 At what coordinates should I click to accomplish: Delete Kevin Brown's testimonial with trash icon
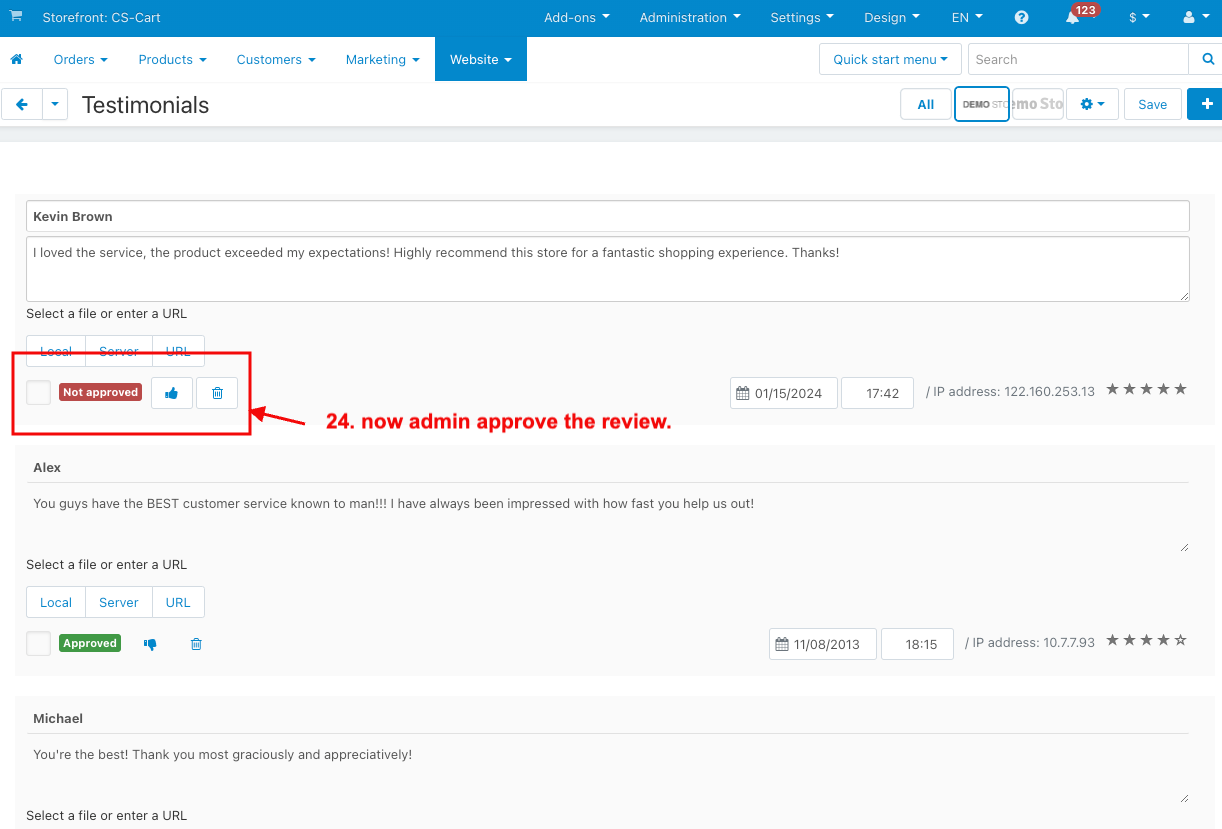[x=217, y=393]
